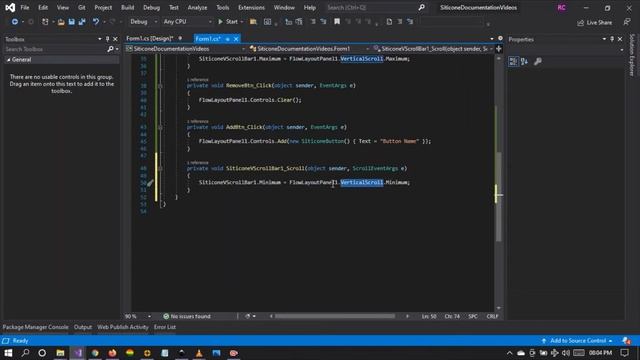This screenshot has height=360, width=640.
Task: Click the Property Pages wrench icon
Action: click(538, 61)
